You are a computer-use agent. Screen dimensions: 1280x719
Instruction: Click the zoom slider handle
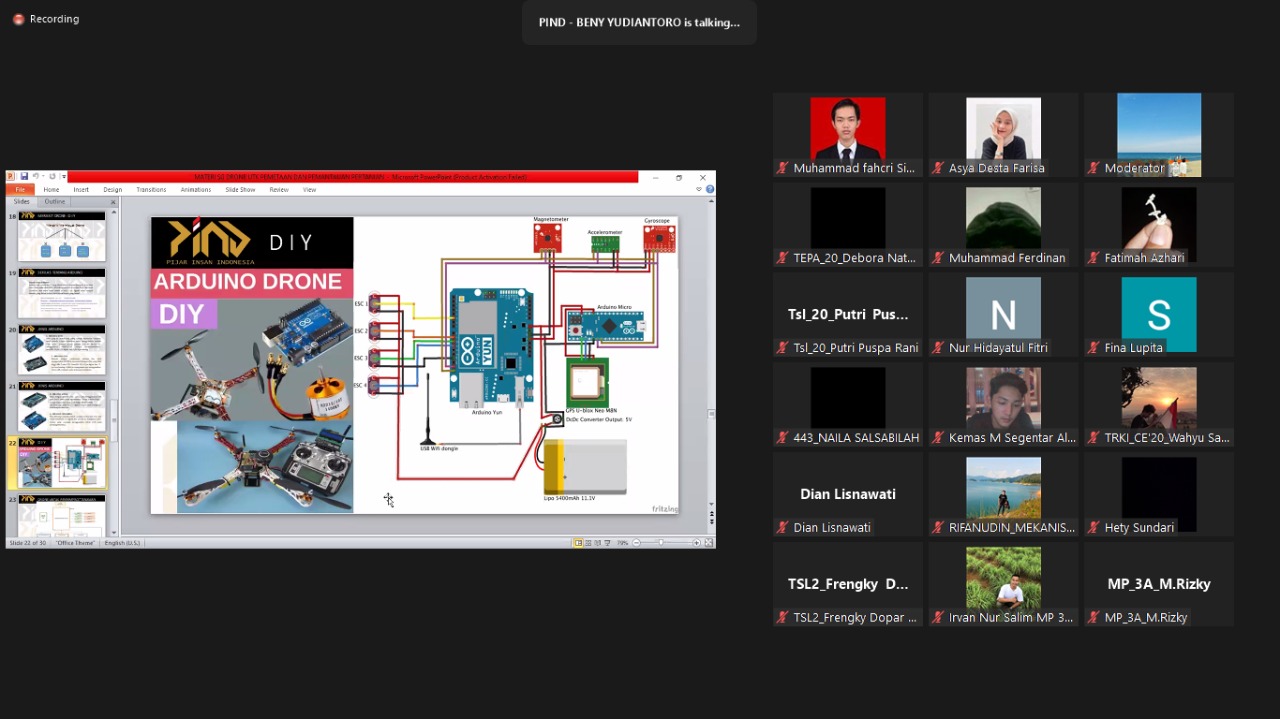[661, 543]
